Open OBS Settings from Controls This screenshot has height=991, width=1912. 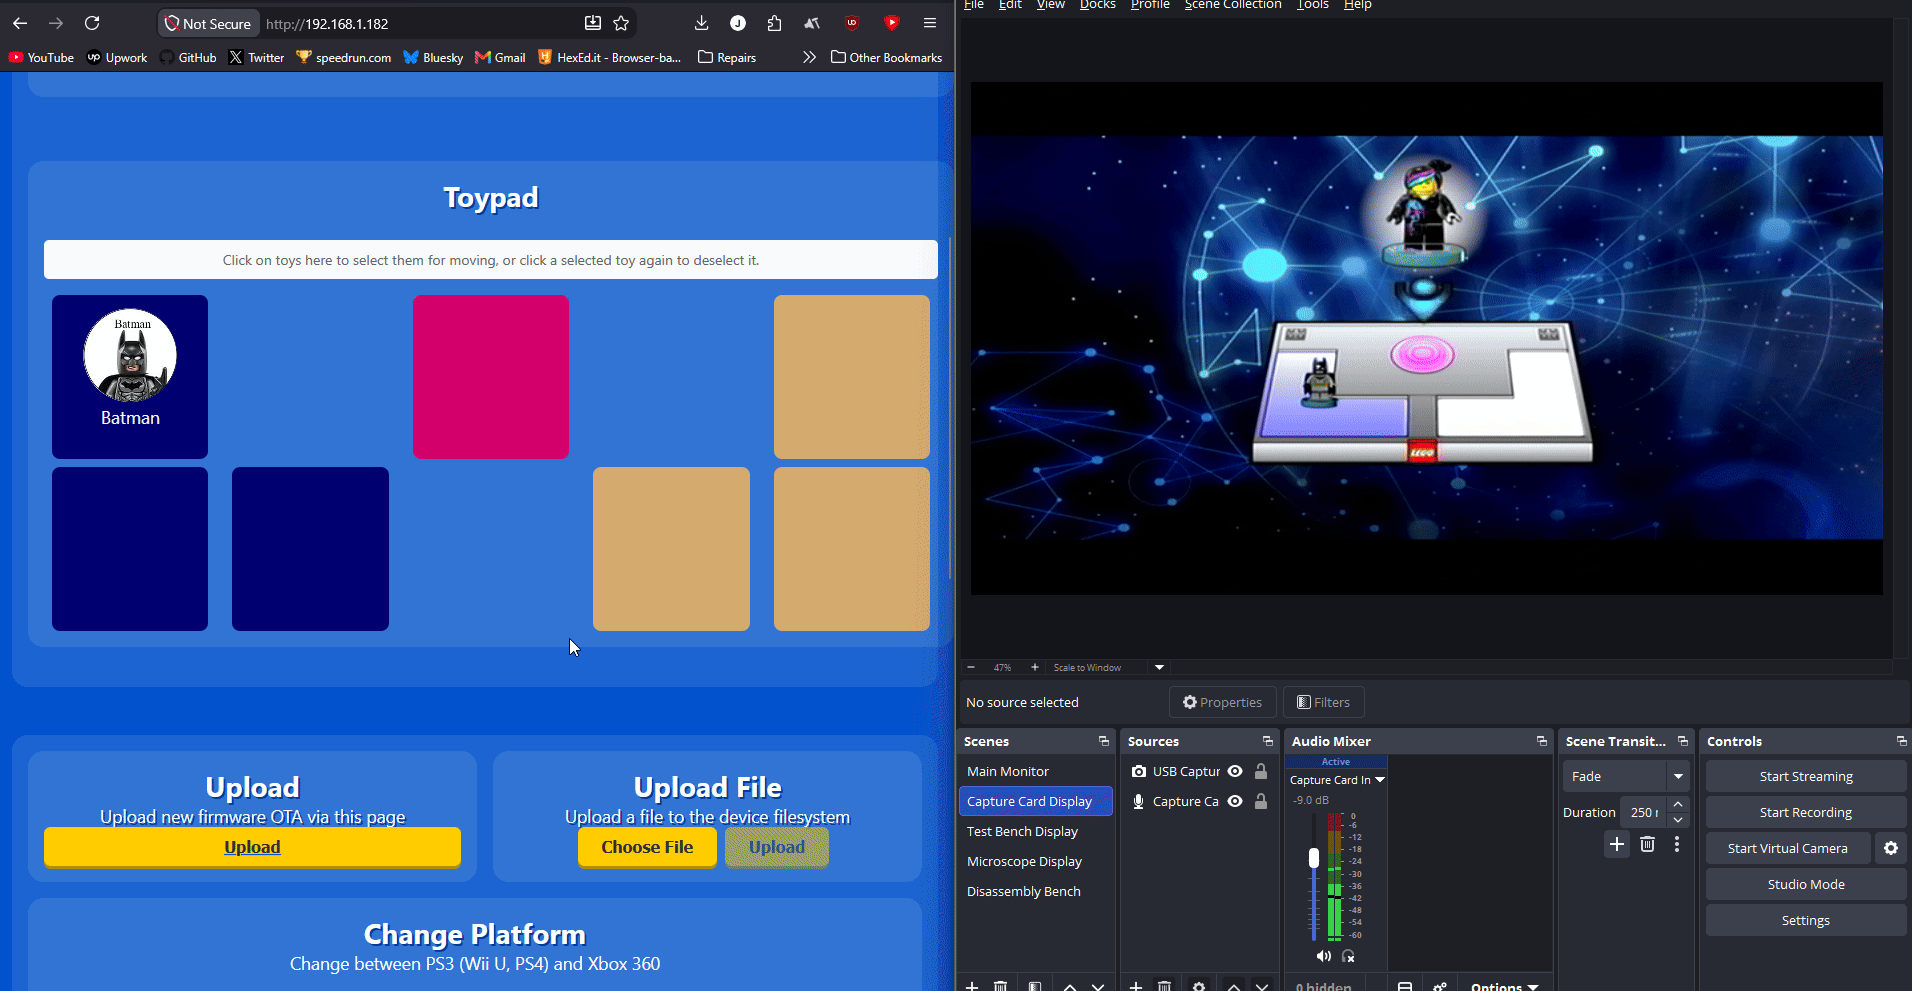(x=1806, y=920)
